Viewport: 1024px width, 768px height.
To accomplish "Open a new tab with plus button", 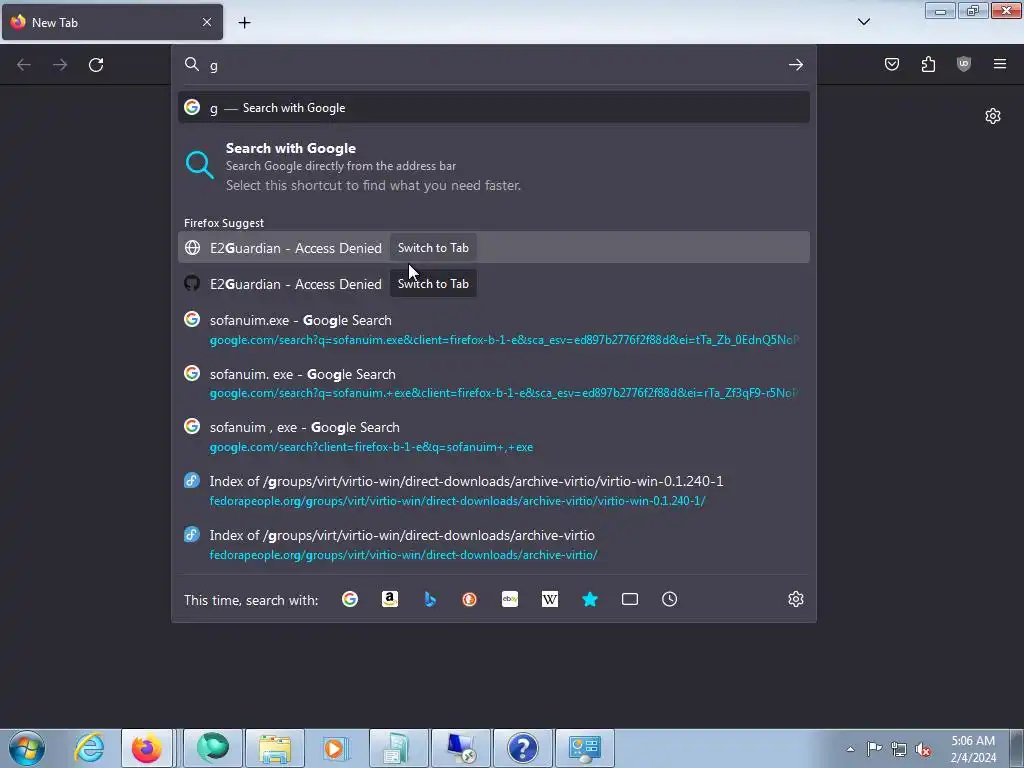I will tap(244, 23).
